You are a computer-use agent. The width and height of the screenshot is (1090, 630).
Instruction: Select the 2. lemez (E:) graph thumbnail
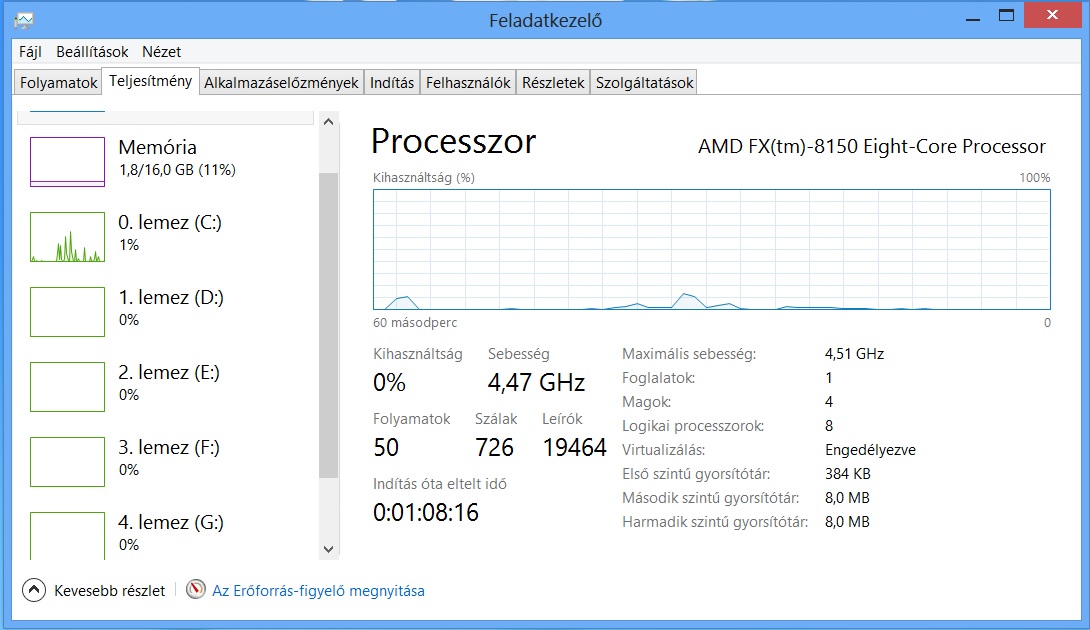67,387
